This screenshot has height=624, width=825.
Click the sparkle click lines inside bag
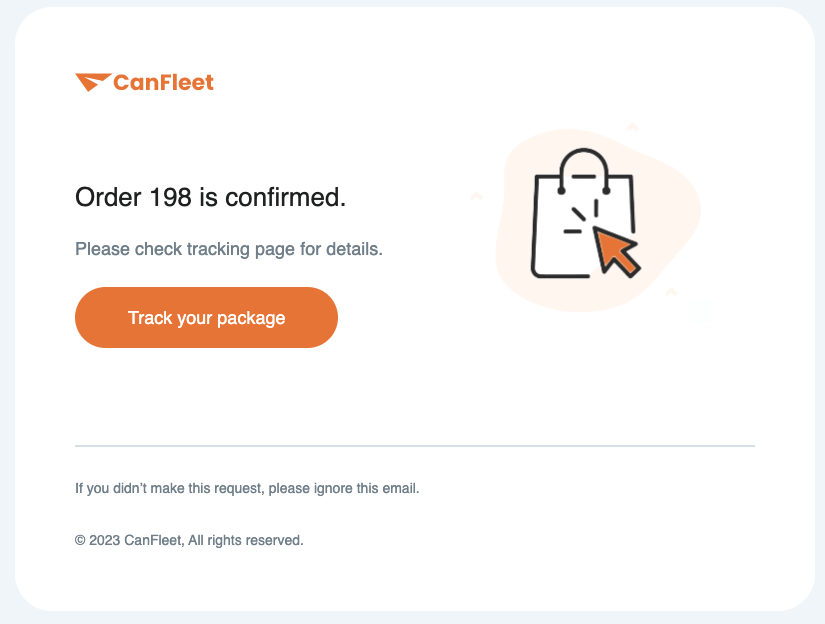click(x=581, y=216)
